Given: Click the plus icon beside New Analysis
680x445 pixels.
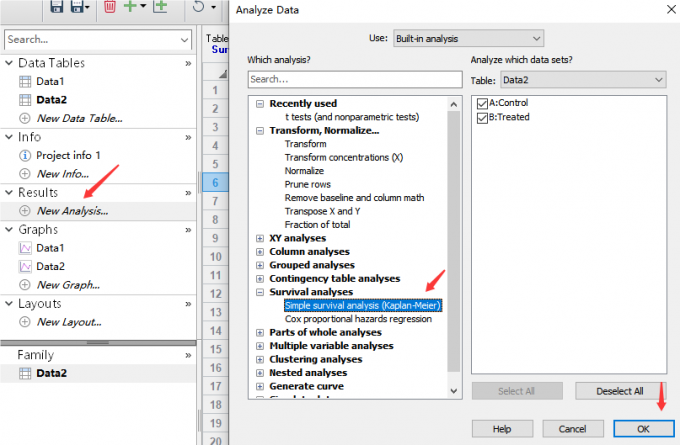Looking at the screenshot, I should [x=25, y=211].
